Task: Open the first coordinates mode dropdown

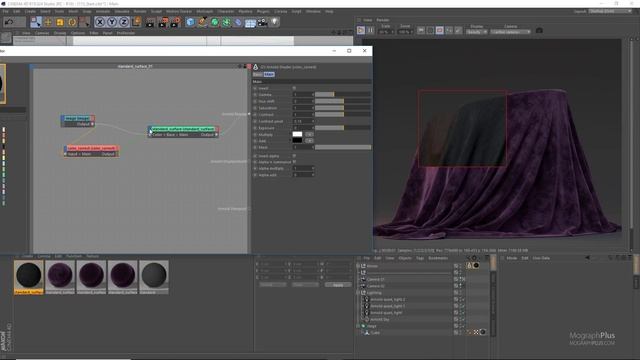Action: coord(273,285)
